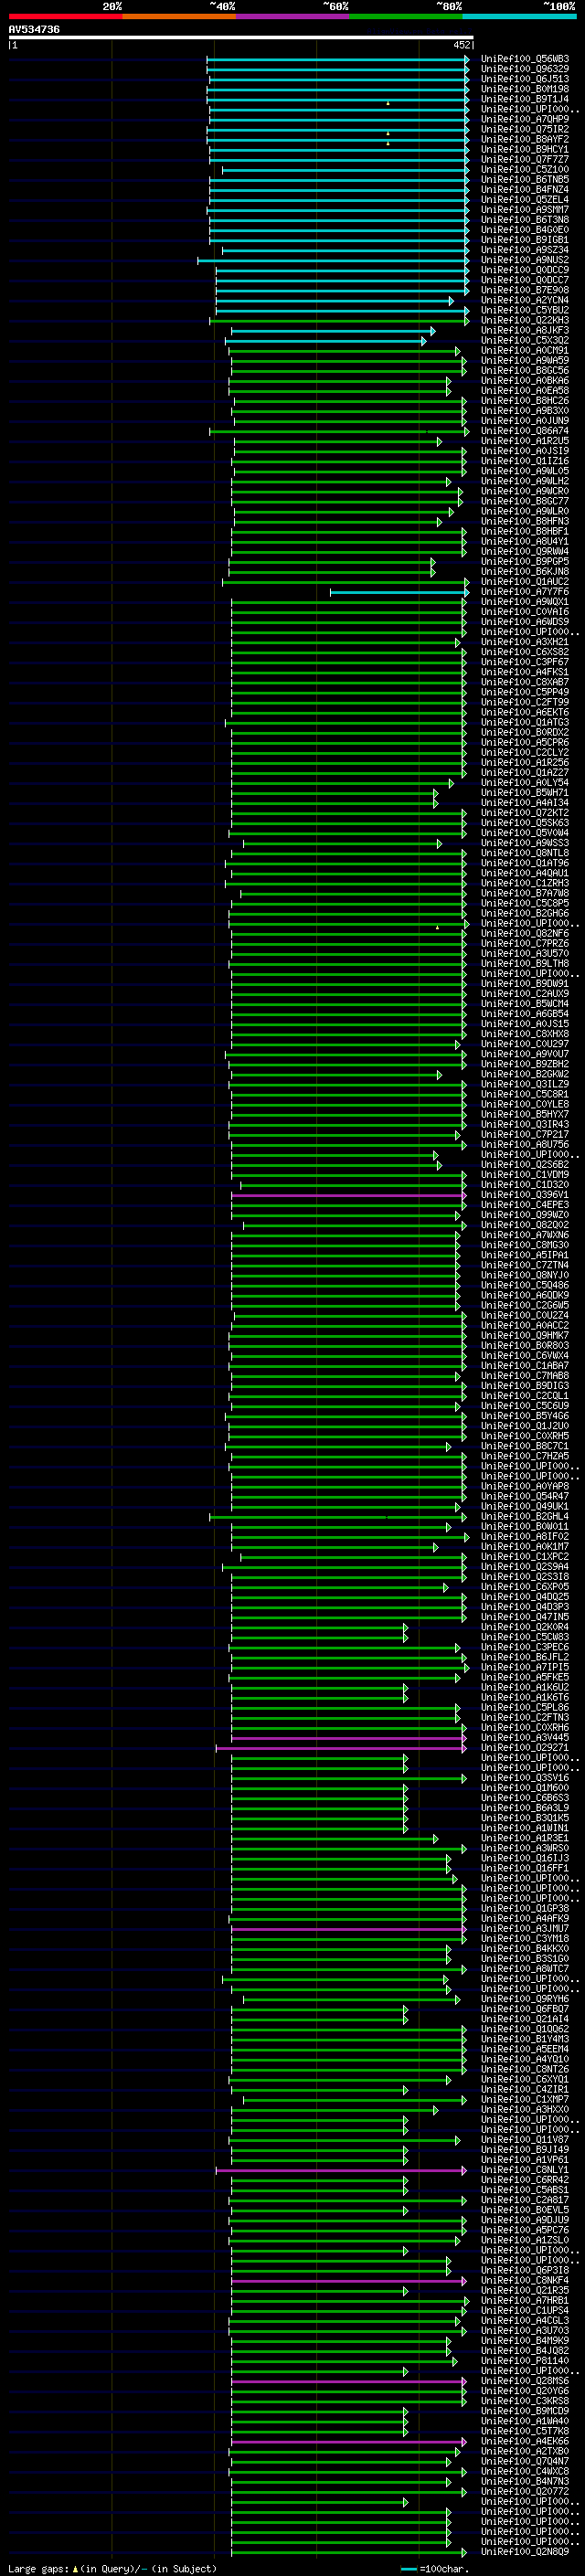
Task: Select the UniRef100_Q5ZEL4 label
Action: point(525,200)
